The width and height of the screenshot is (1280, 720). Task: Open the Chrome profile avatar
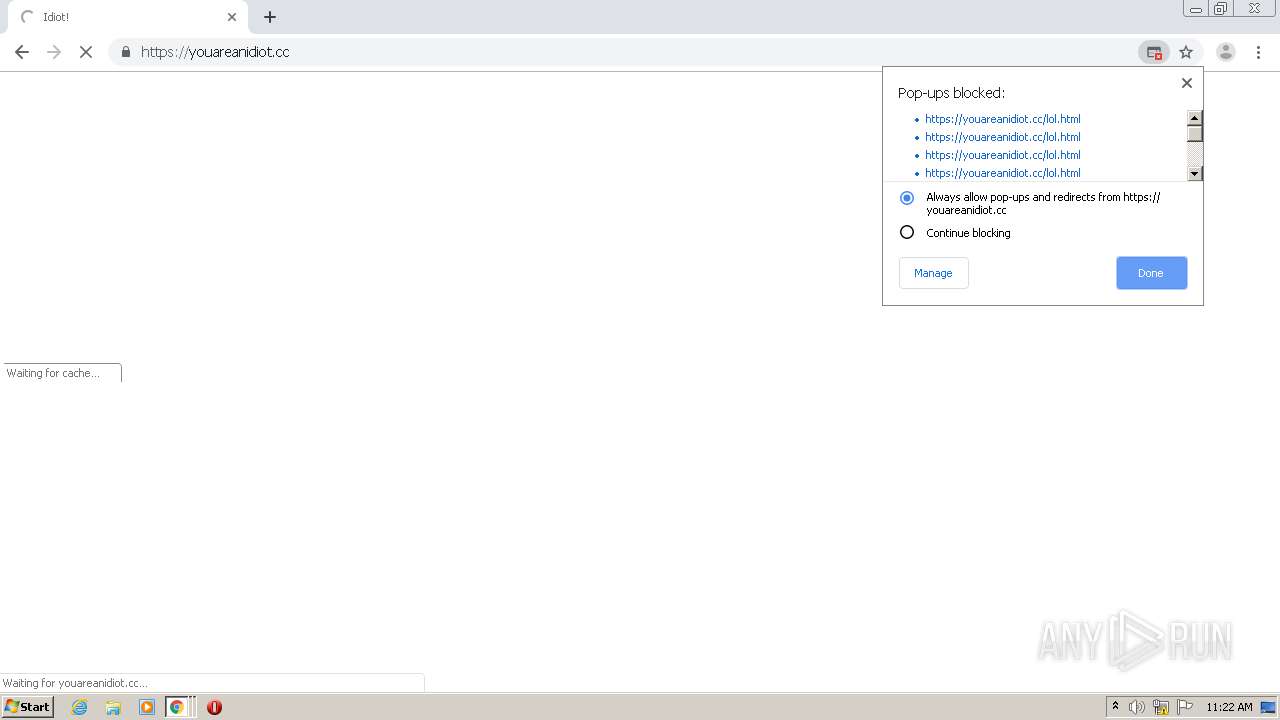point(1225,52)
